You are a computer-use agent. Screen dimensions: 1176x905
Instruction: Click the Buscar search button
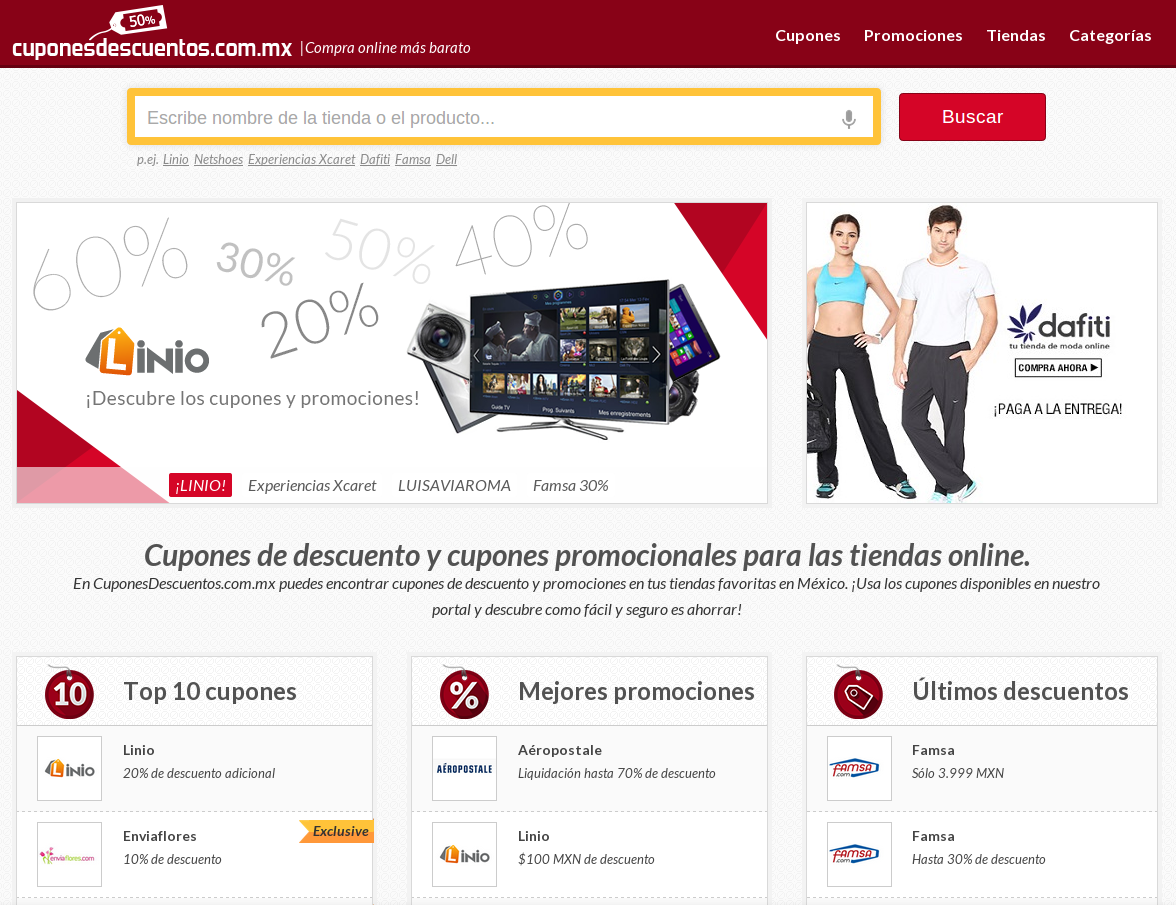coord(972,117)
